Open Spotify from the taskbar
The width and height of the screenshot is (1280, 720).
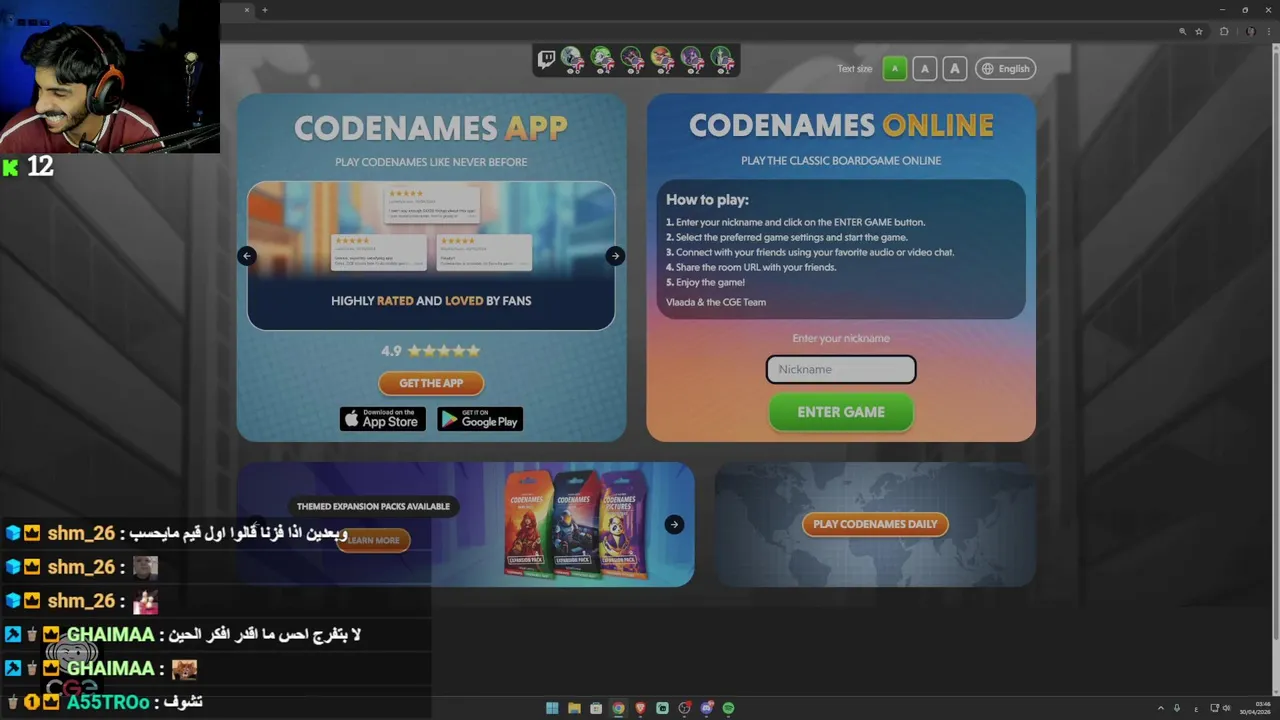[x=728, y=708]
